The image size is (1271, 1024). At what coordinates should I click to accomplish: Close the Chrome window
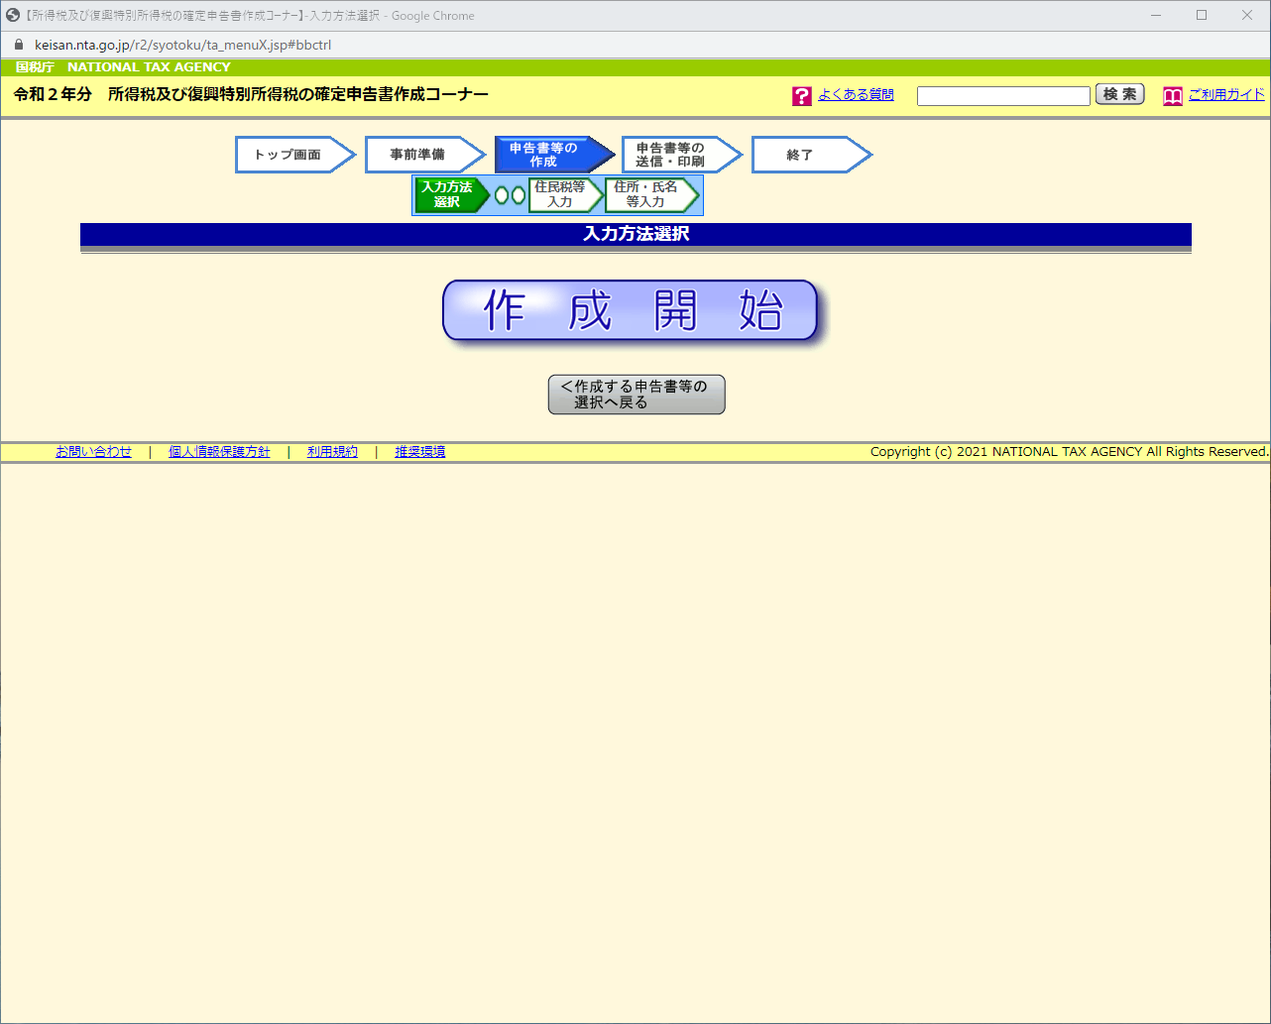(x=1247, y=15)
